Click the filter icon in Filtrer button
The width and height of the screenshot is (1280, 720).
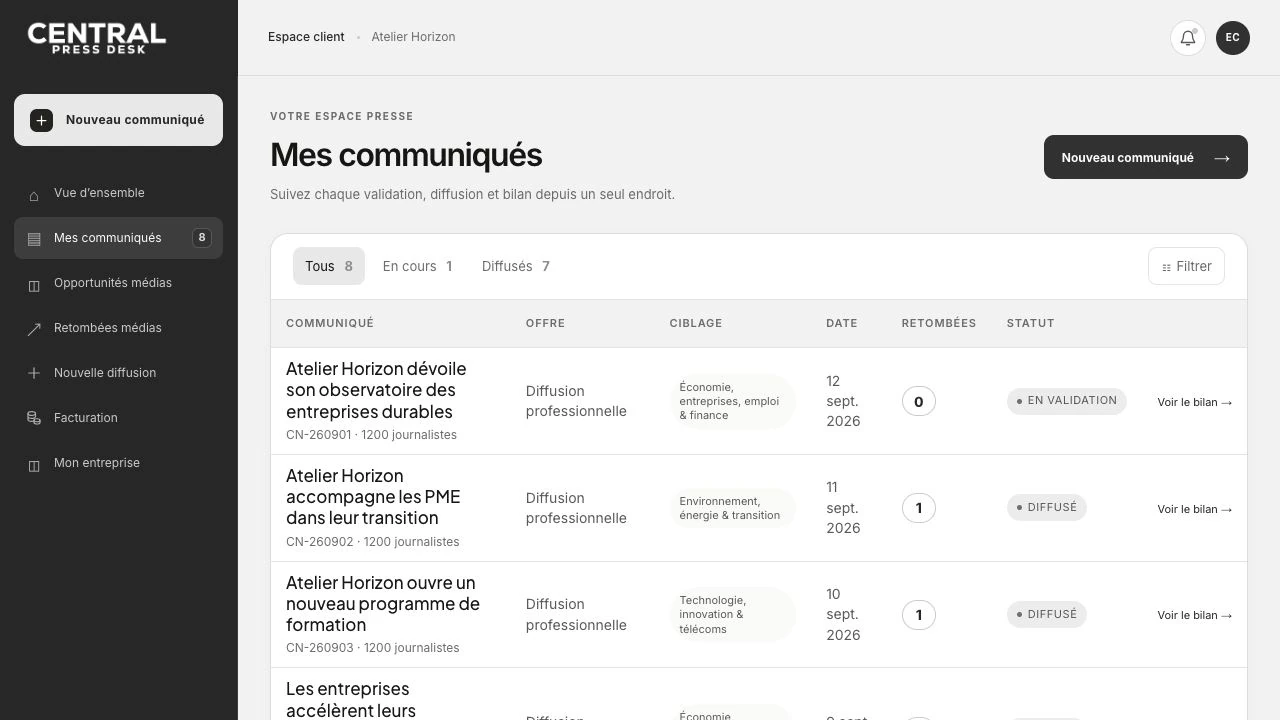[1166, 267]
